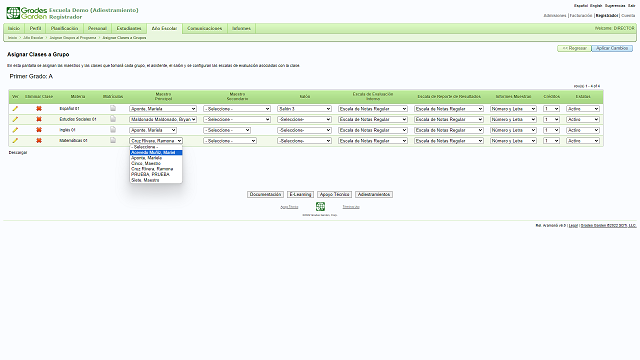Open matrícula document icon for Estudios Sociales 01

(x=113, y=119)
